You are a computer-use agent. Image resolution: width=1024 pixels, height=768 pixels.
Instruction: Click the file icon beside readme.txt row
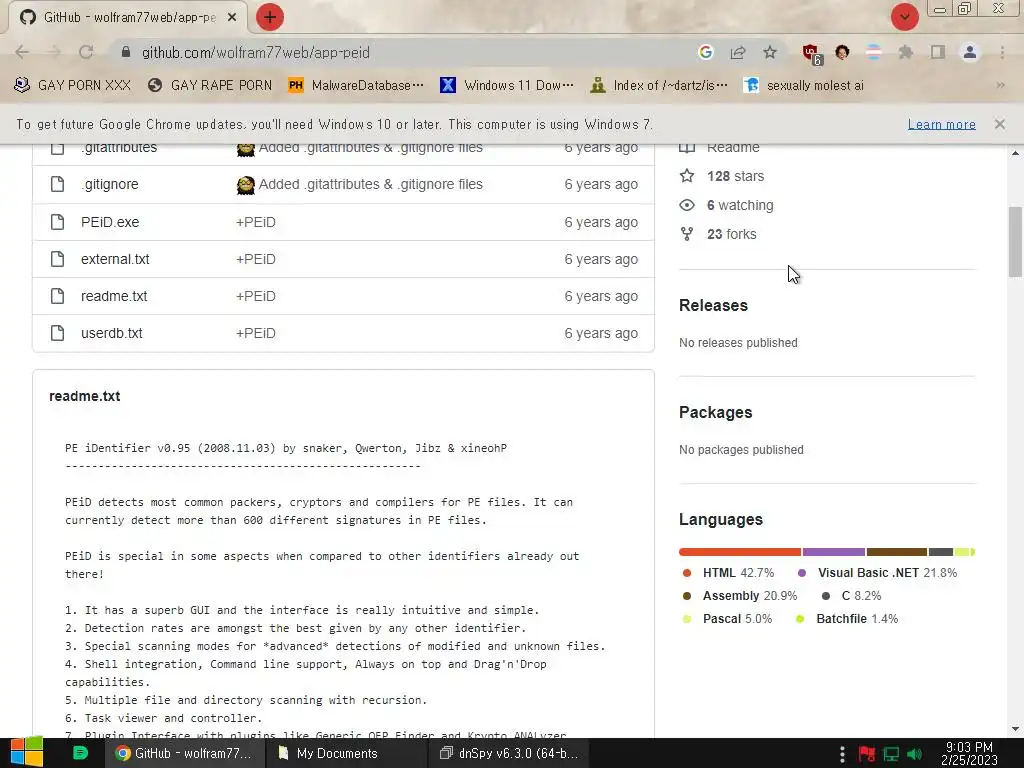[x=57, y=296]
